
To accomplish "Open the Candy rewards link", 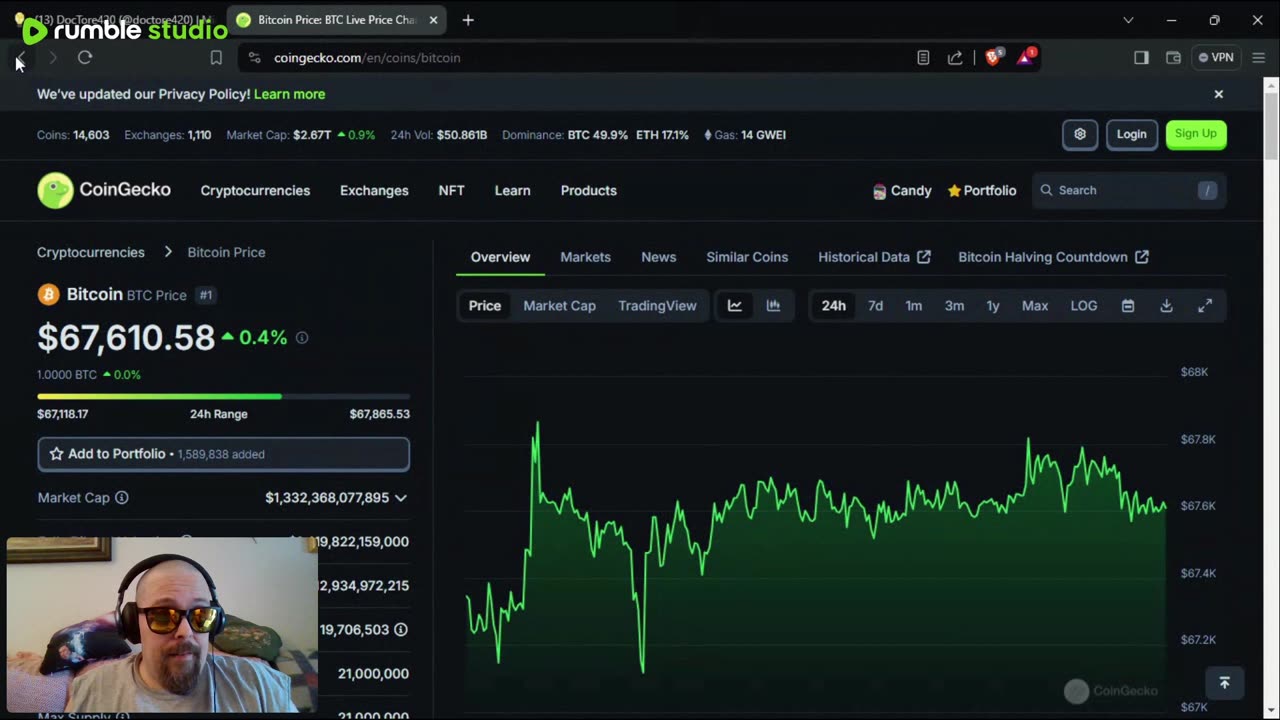I will point(902,190).
